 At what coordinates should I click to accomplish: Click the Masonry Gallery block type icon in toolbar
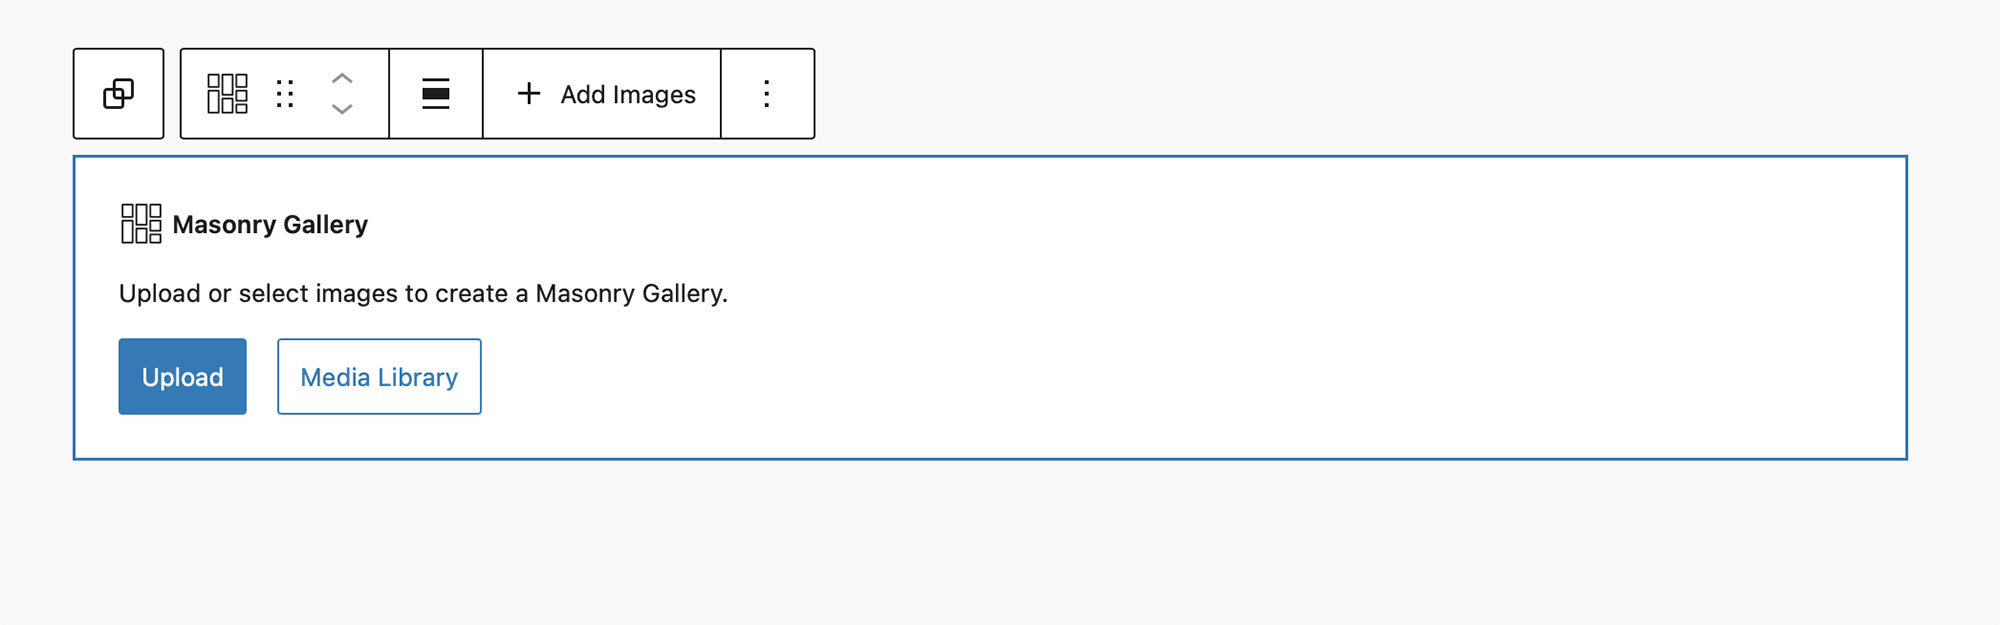[227, 94]
